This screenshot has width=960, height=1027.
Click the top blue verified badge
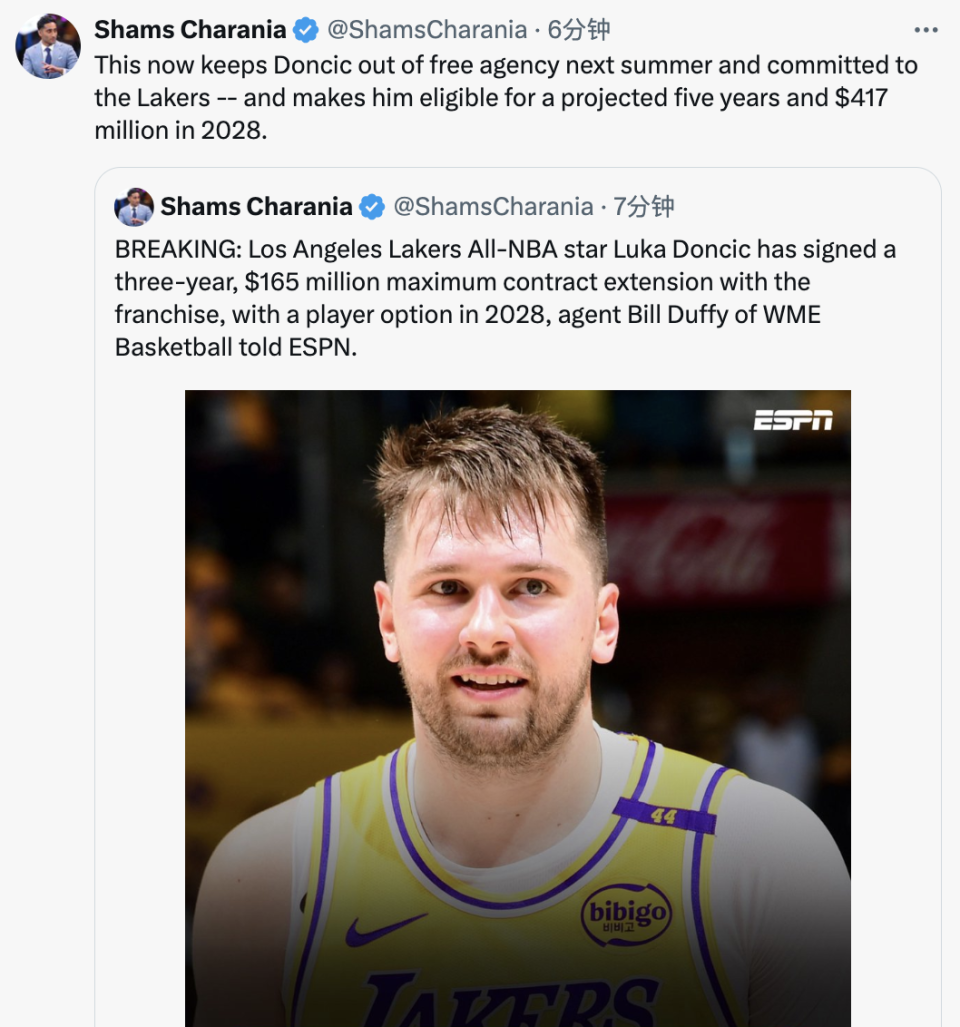click(x=305, y=30)
